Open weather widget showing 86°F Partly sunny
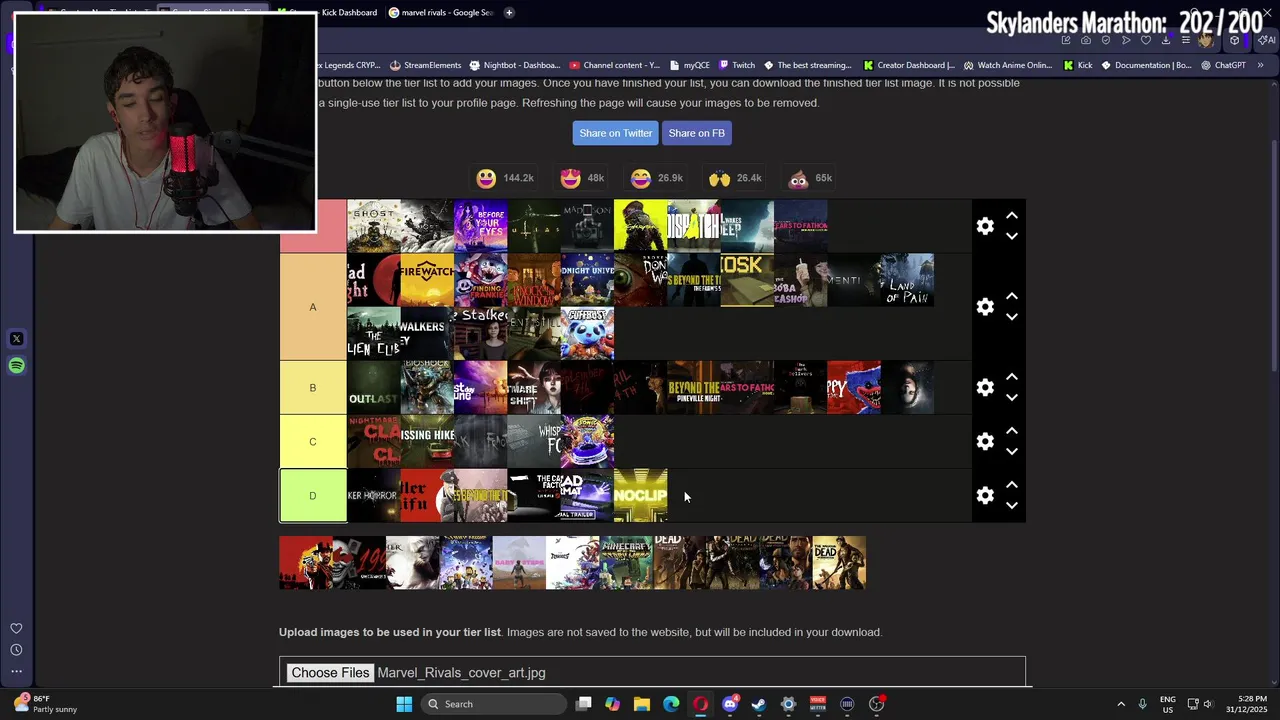This screenshot has height=720, width=1280. click(45, 704)
